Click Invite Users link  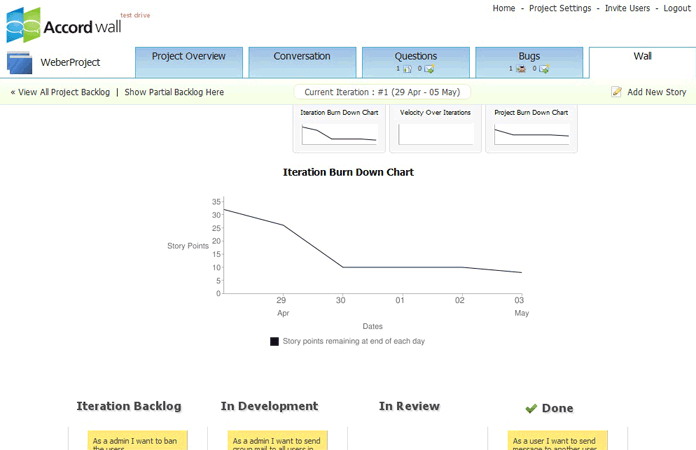(627, 8)
